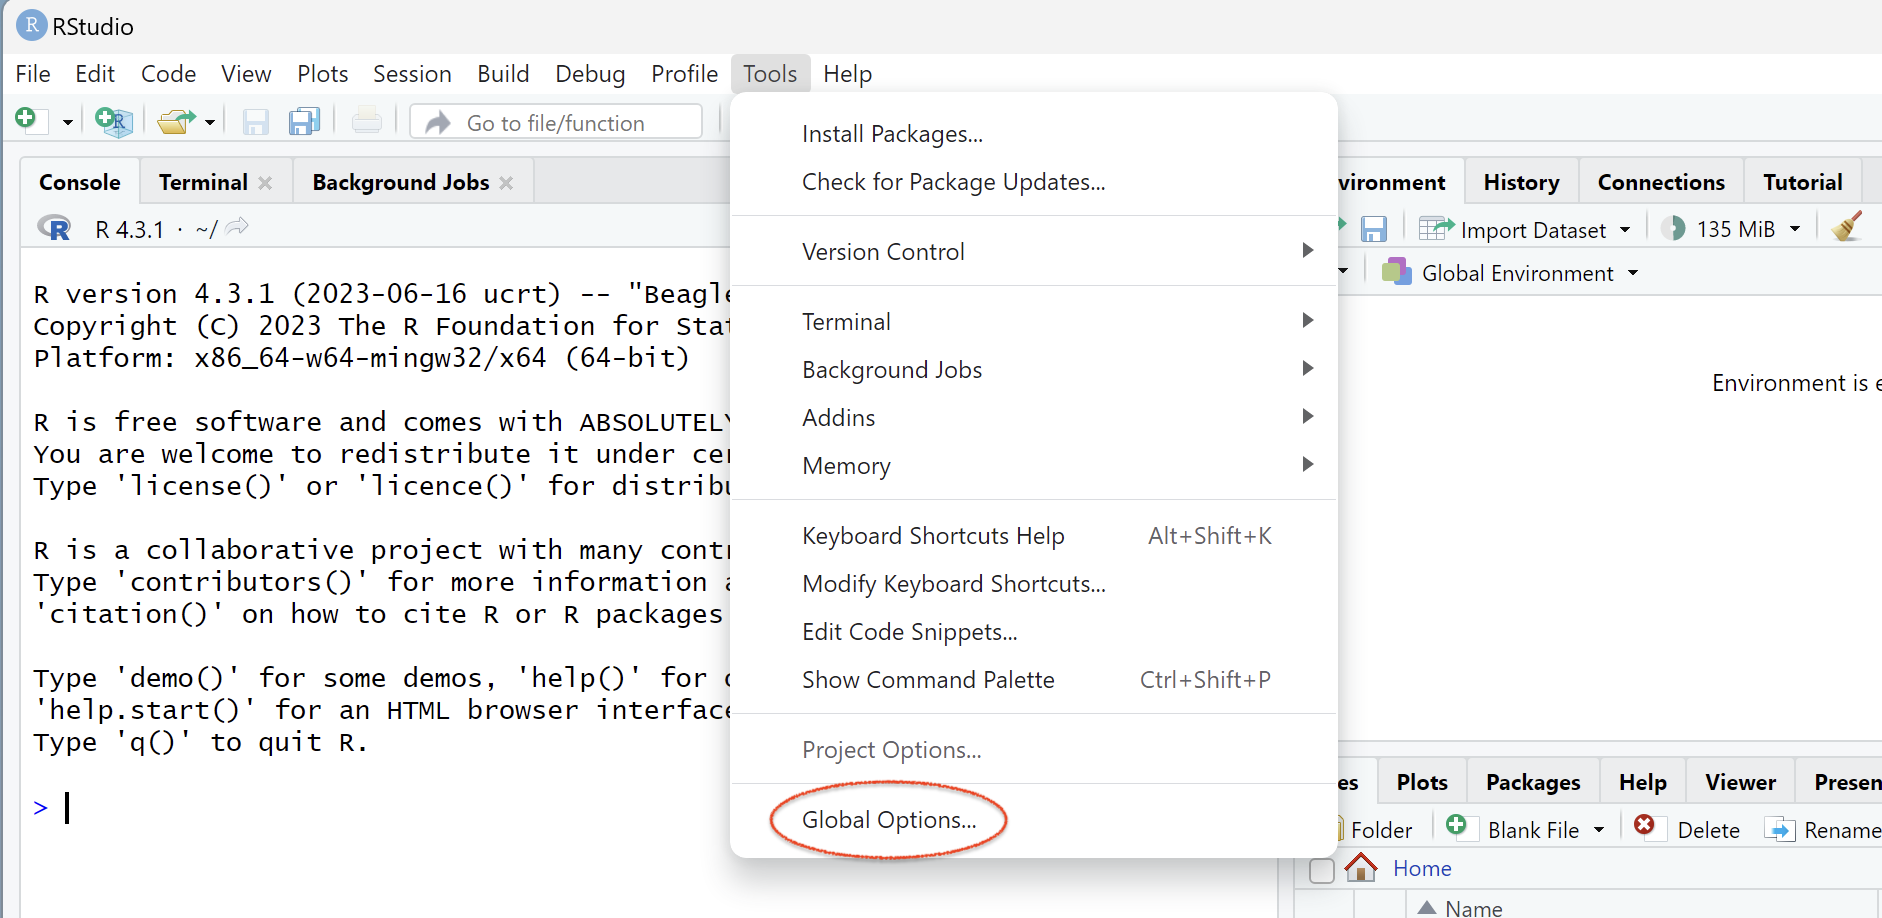The width and height of the screenshot is (1882, 918).
Task: Open the Edit menu
Action: coord(95,74)
